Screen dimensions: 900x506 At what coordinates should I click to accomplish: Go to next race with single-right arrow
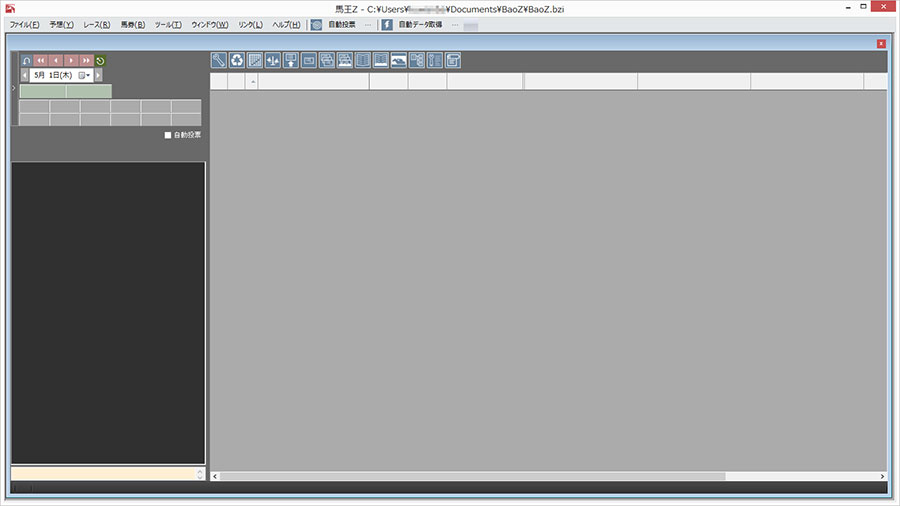71,60
